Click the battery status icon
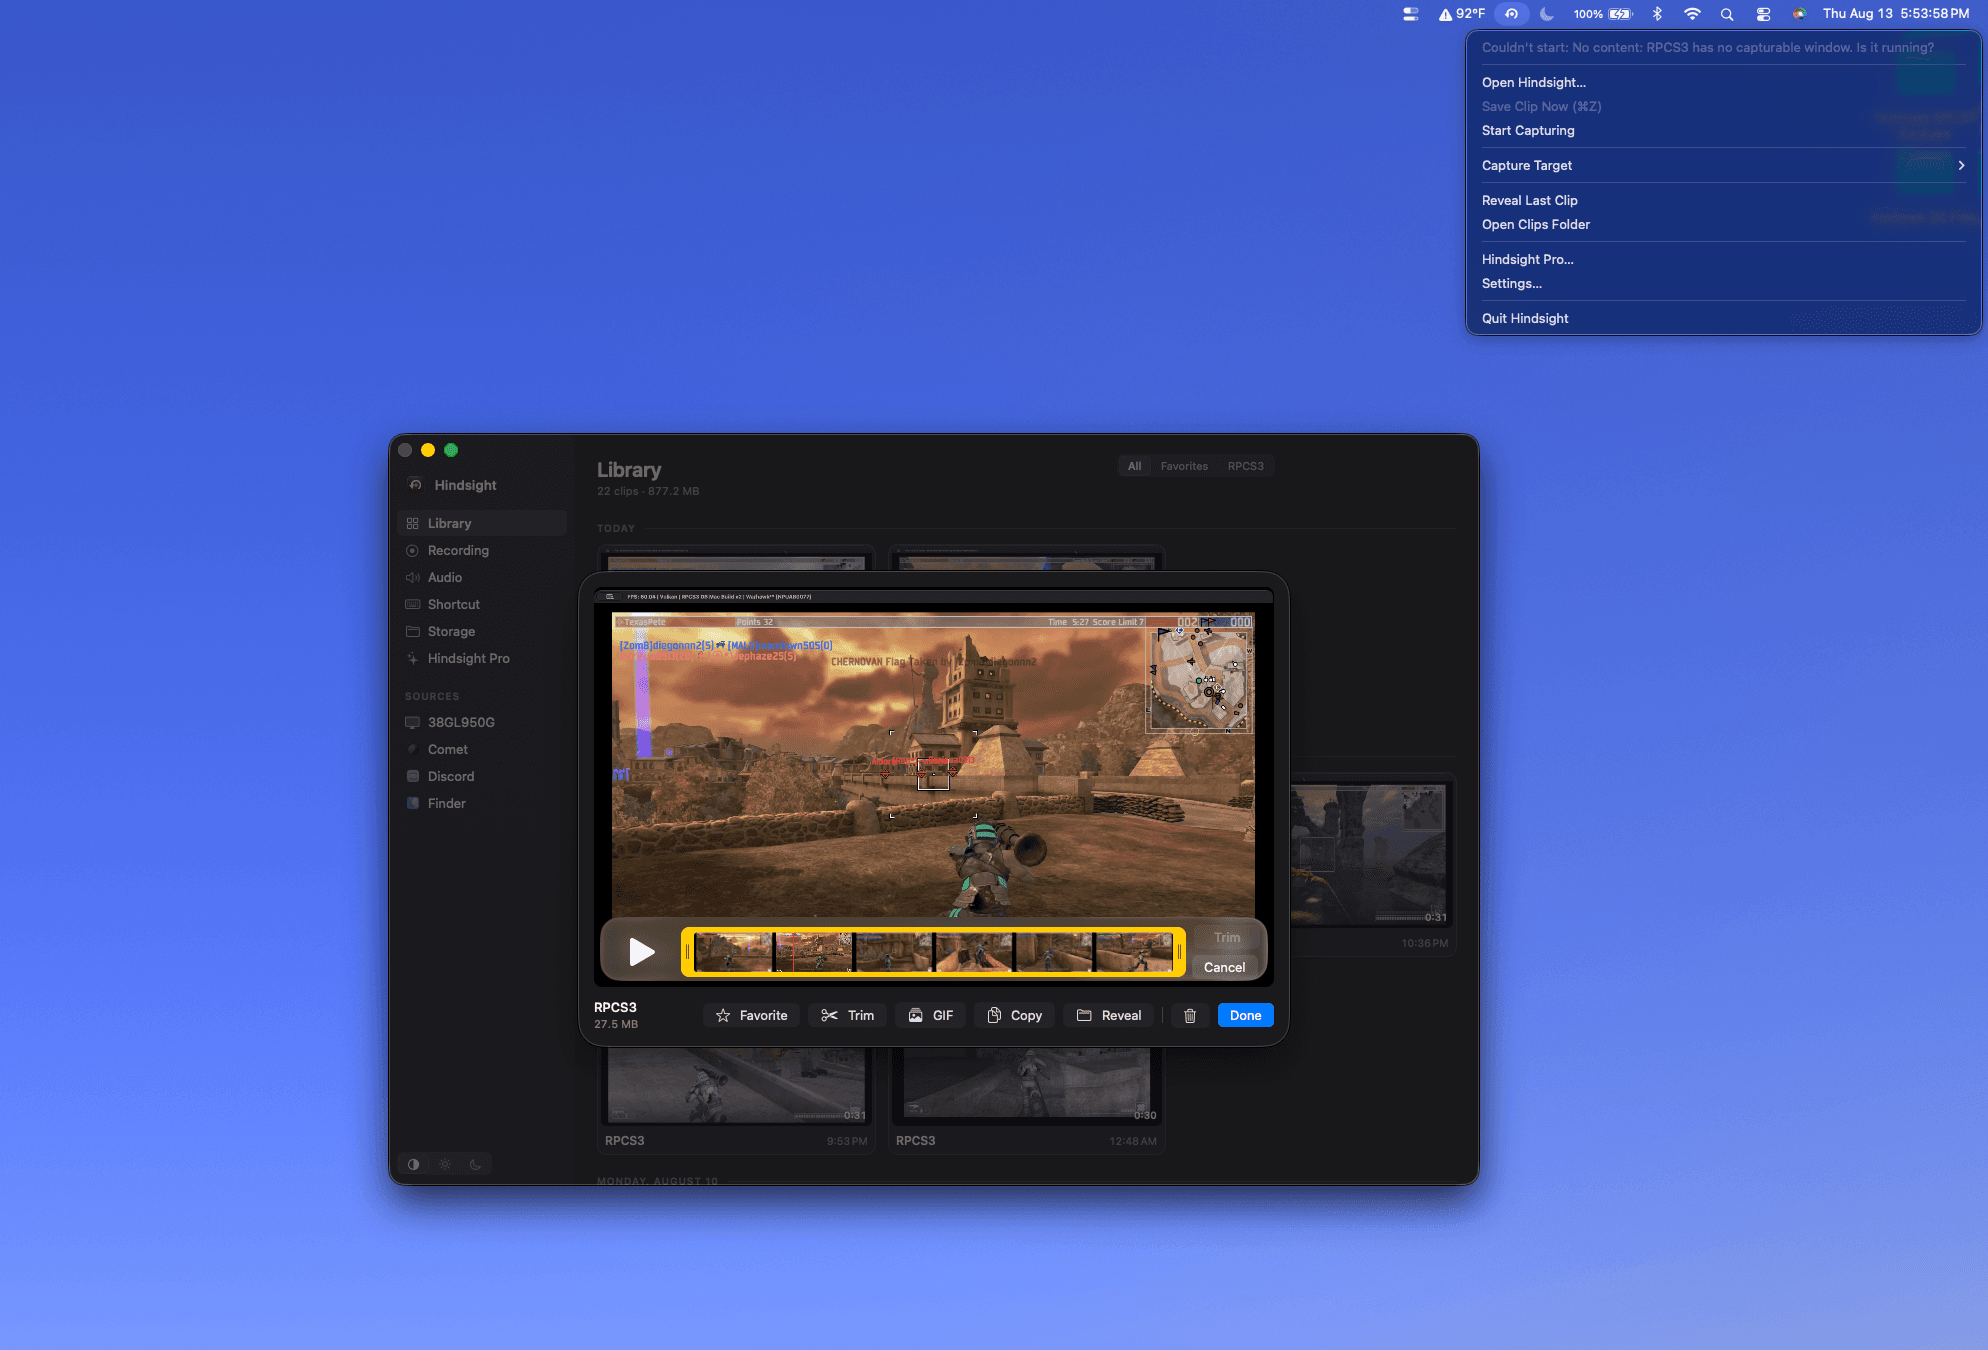This screenshot has height=1350, width=1988. 1603,14
